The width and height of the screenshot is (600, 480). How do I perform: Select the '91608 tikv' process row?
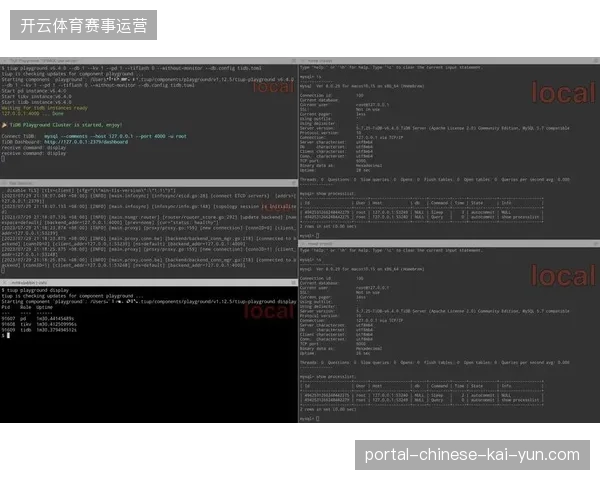pyautogui.click(x=39, y=324)
